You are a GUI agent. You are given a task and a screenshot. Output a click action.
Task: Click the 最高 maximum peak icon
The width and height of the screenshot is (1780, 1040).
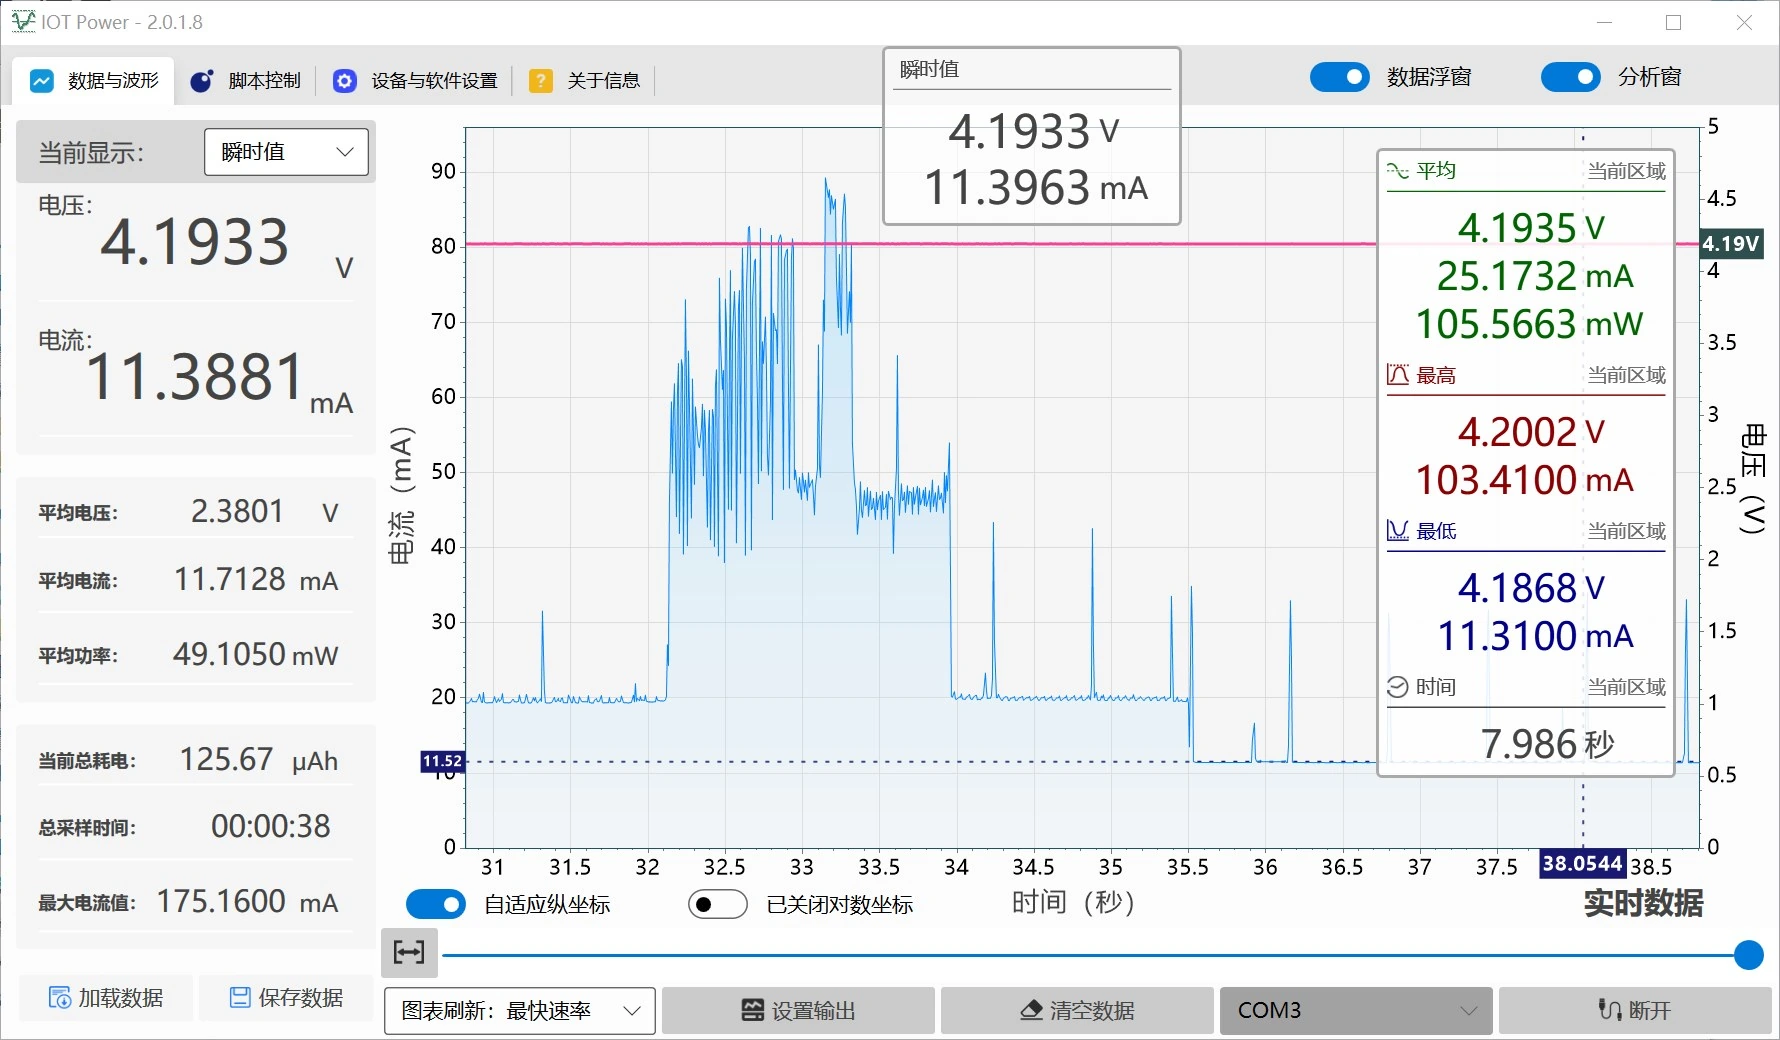(x=1396, y=374)
